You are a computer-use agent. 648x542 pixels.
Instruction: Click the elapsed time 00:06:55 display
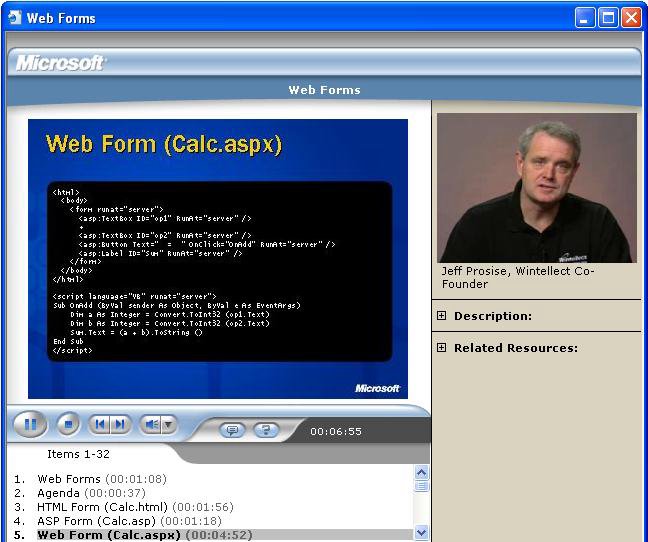click(336, 431)
